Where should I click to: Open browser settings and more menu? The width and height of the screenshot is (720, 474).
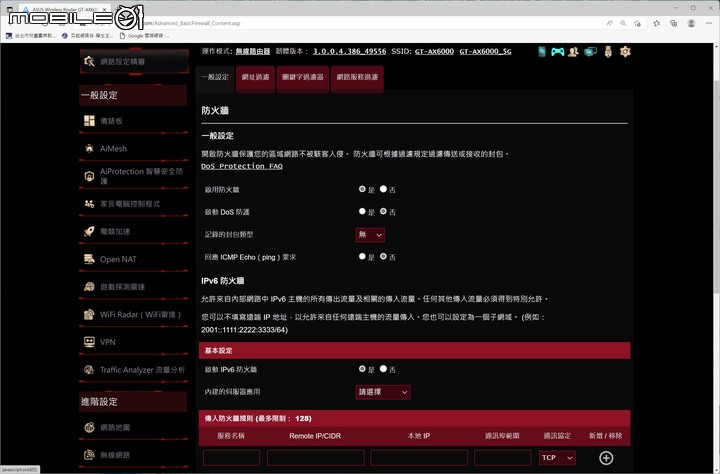click(x=709, y=23)
